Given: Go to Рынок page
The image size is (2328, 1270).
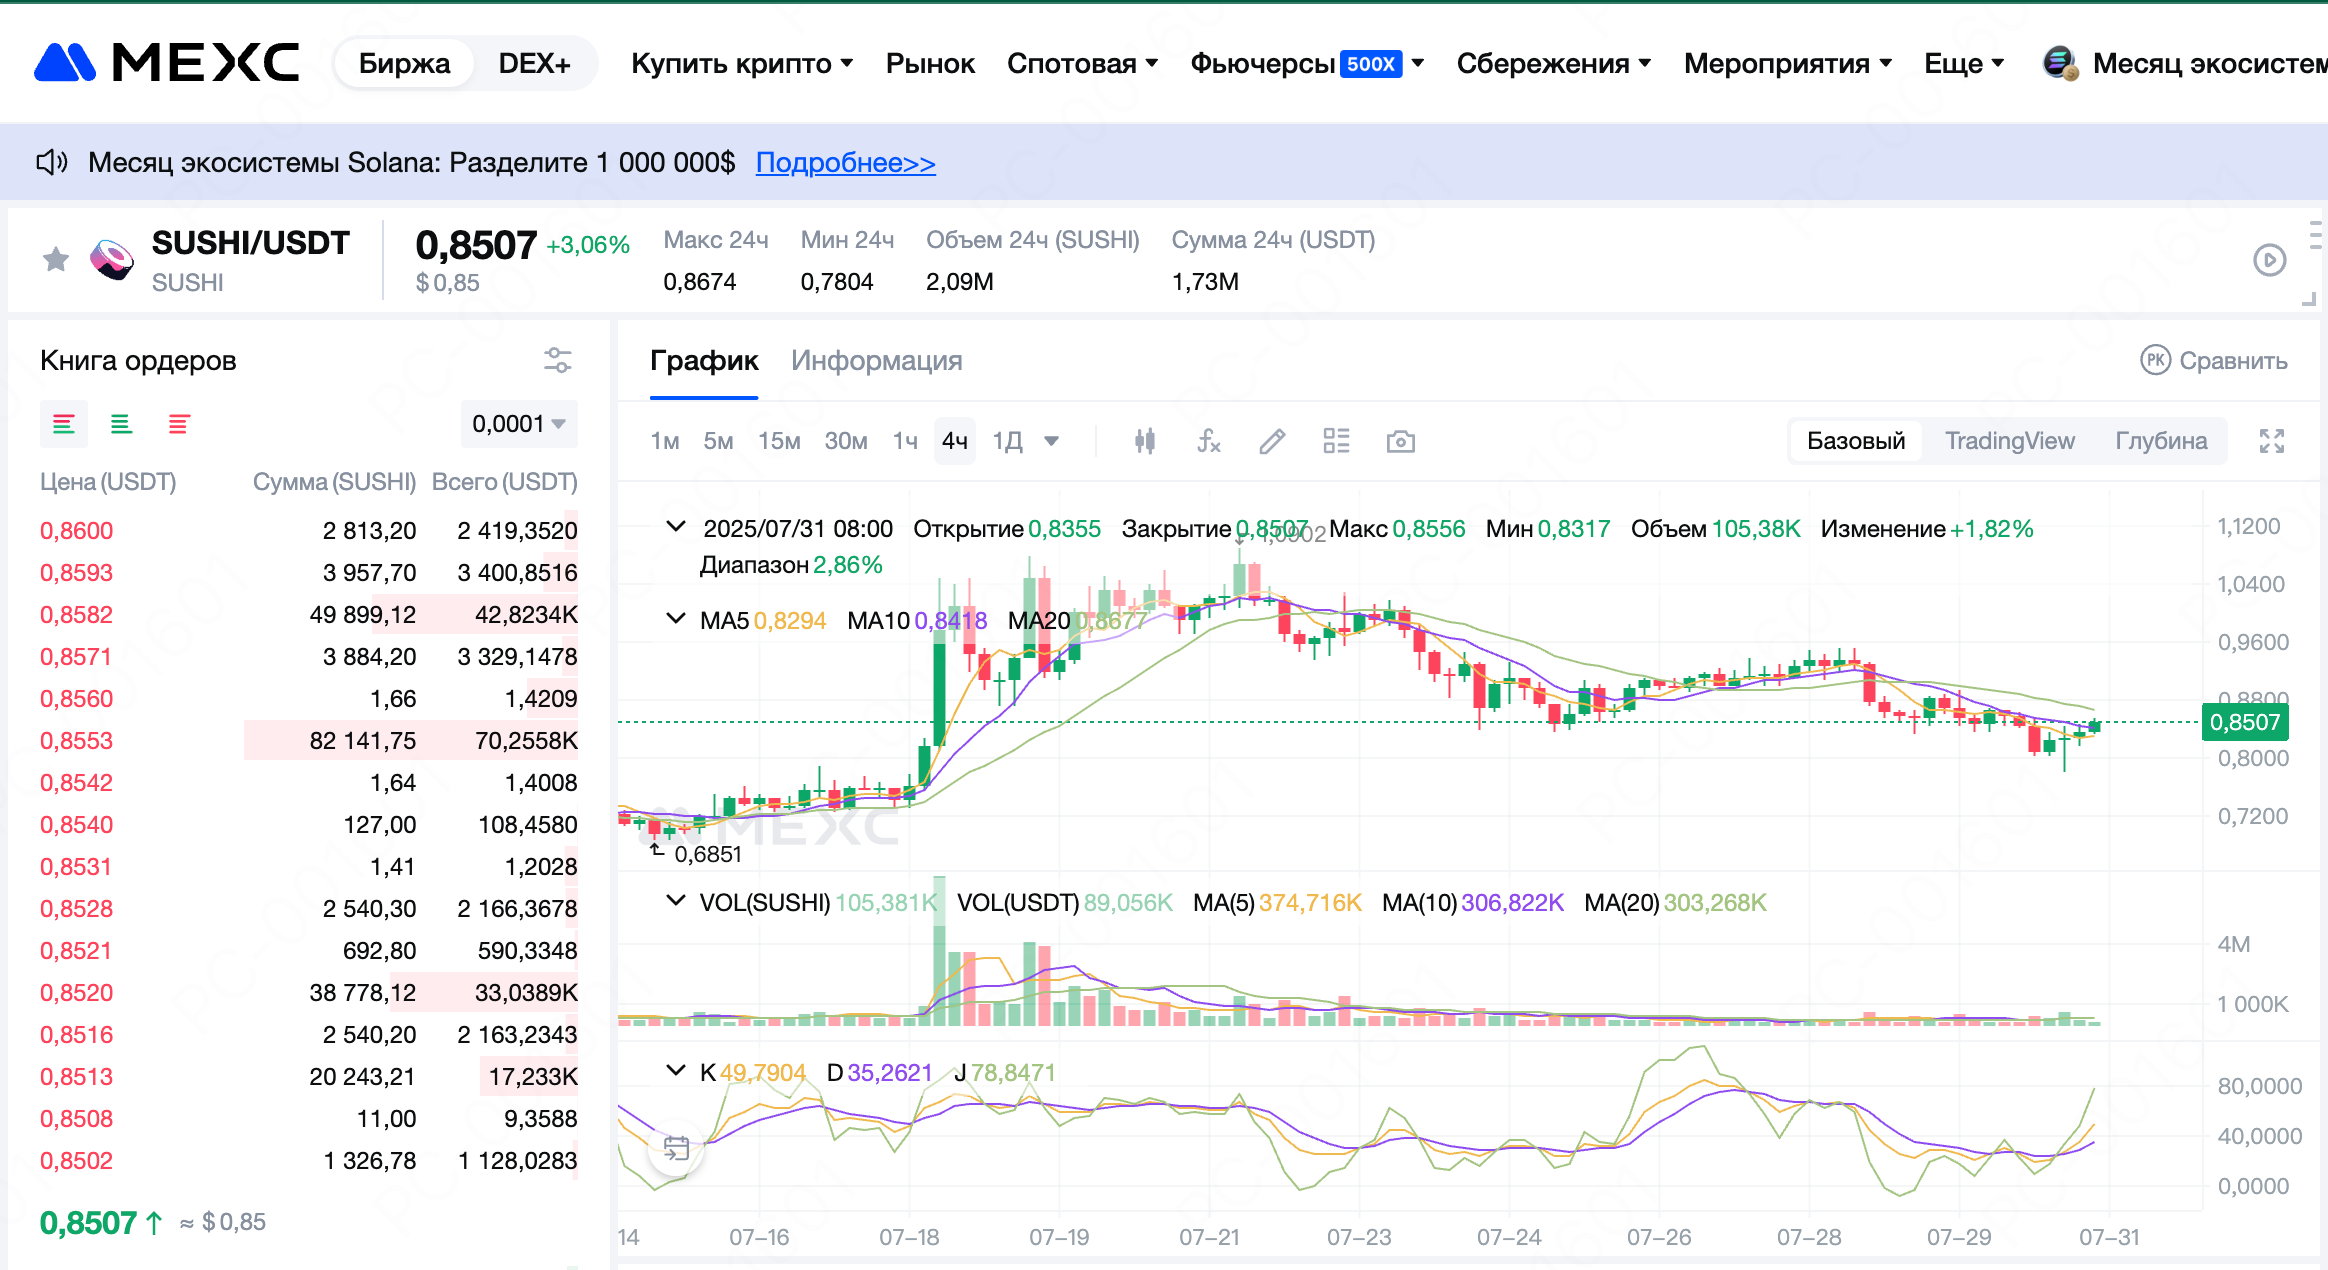Looking at the screenshot, I should [930, 63].
